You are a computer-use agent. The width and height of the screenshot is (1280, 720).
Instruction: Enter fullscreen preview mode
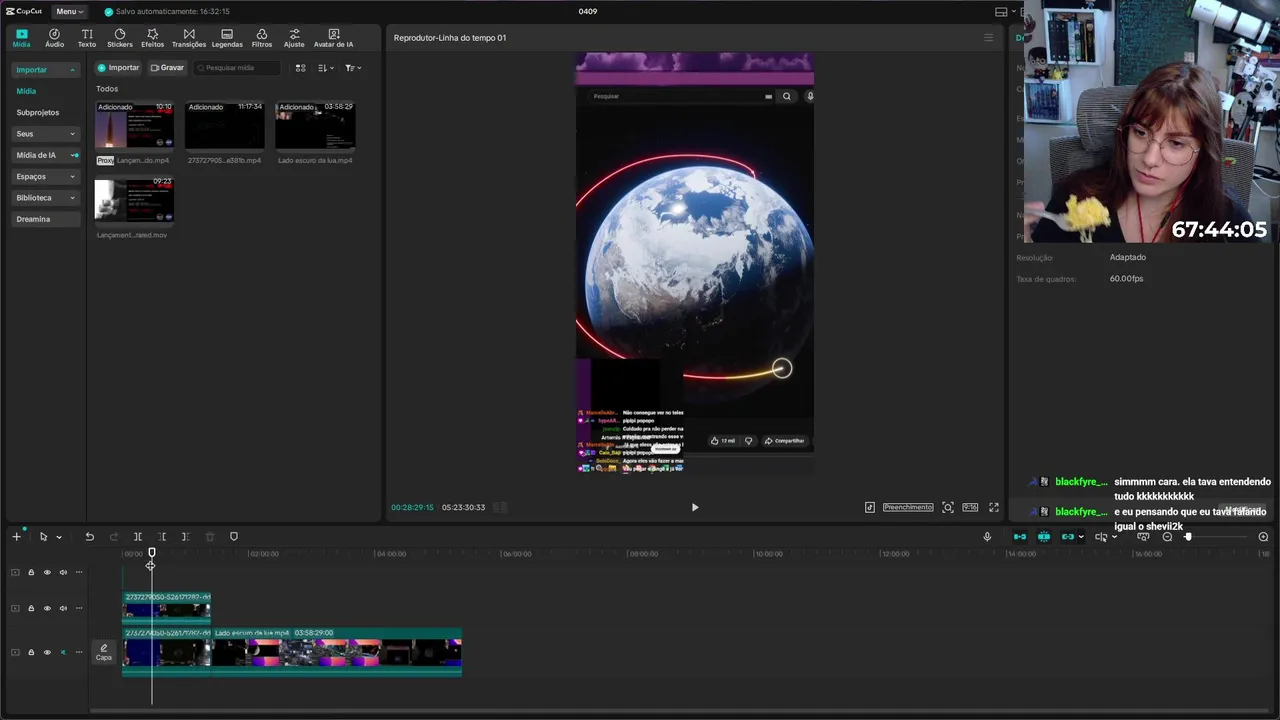(x=994, y=507)
